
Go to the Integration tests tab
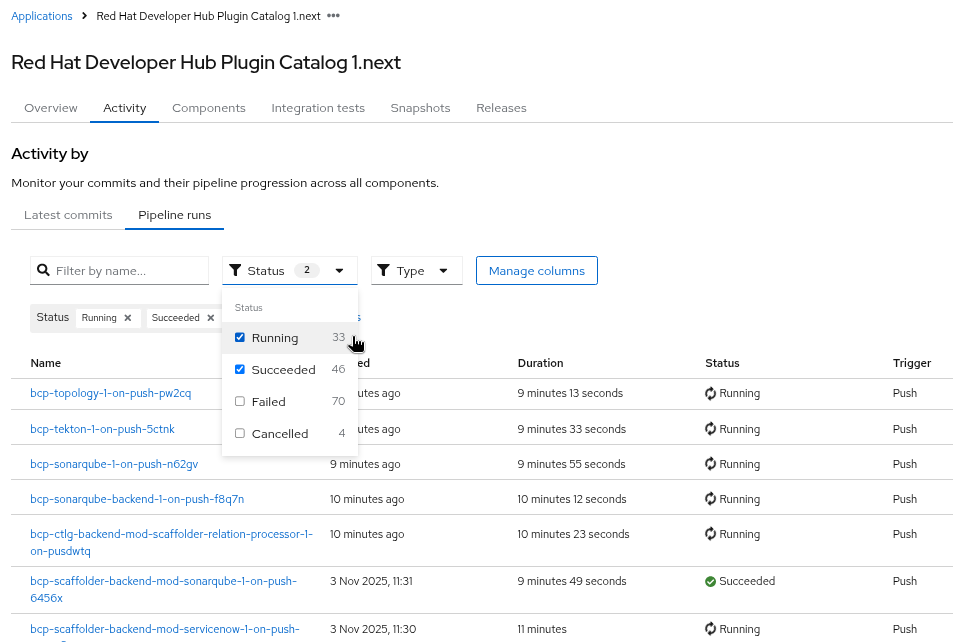tap(318, 108)
